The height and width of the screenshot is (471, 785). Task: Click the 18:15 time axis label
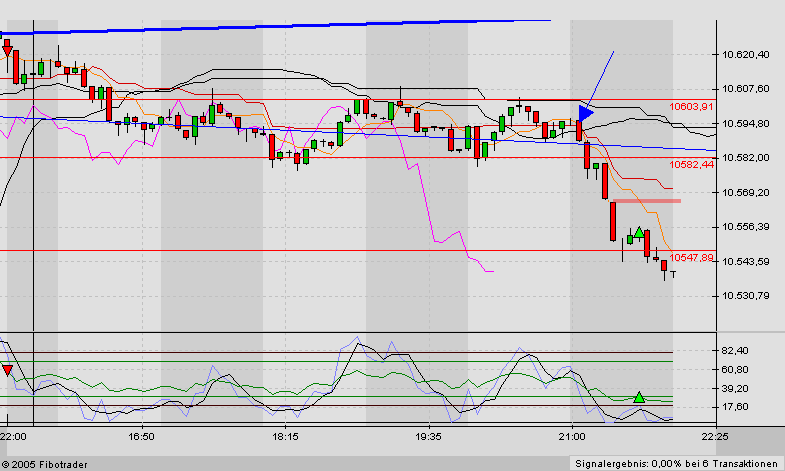(x=285, y=437)
